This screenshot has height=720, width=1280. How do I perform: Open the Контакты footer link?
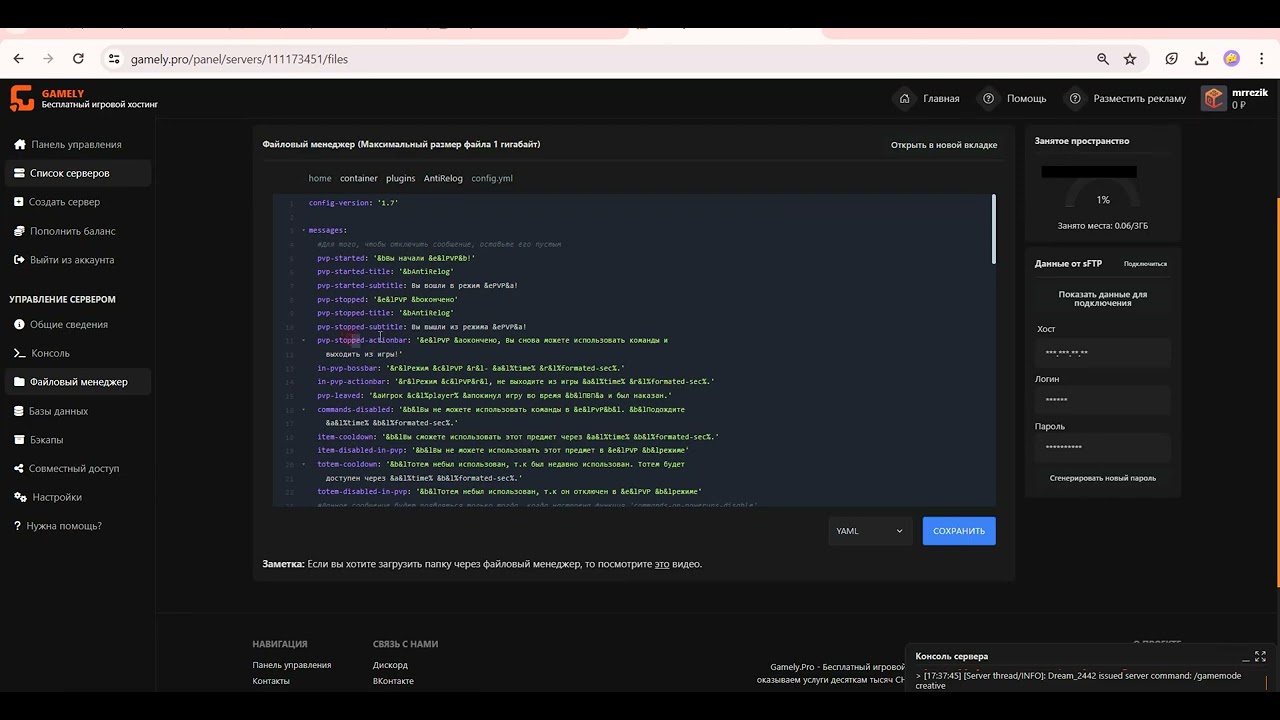click(x=271, y=681)
